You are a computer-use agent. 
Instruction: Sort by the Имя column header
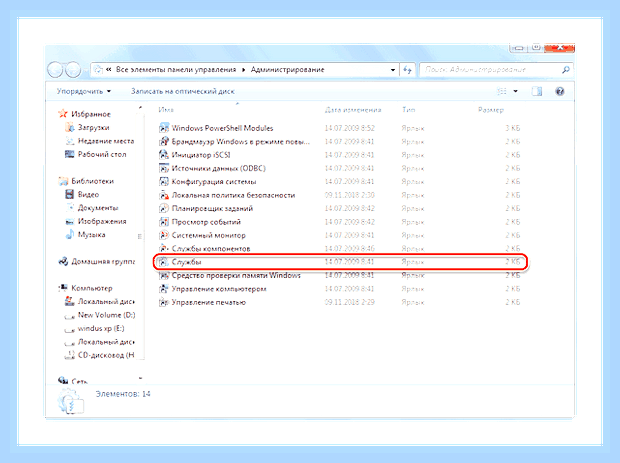click(166, 110)
